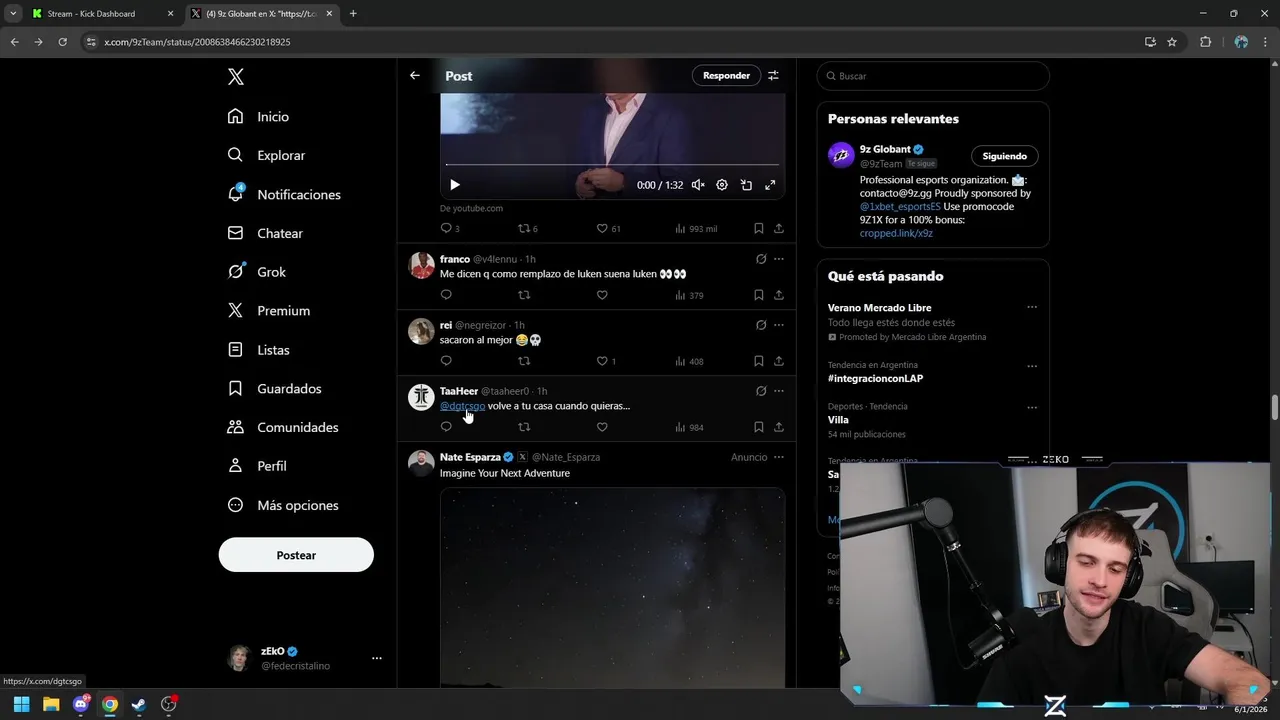
Task: Reply to franco's comment
Action: coord(446,295)
